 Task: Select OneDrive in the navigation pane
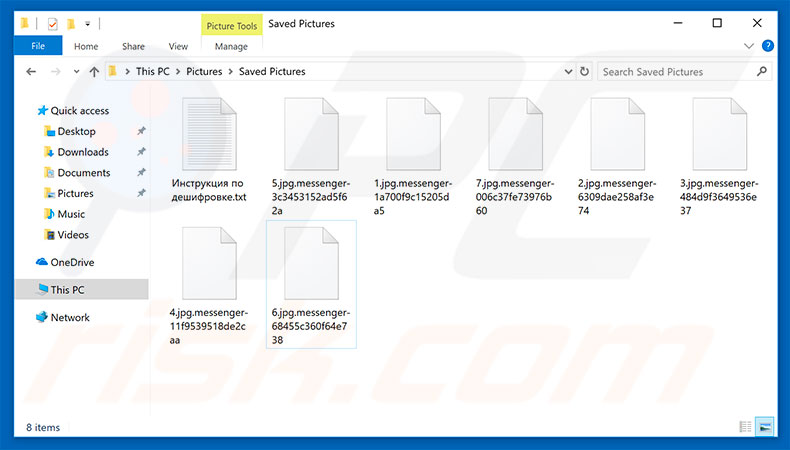coord(71,261)
